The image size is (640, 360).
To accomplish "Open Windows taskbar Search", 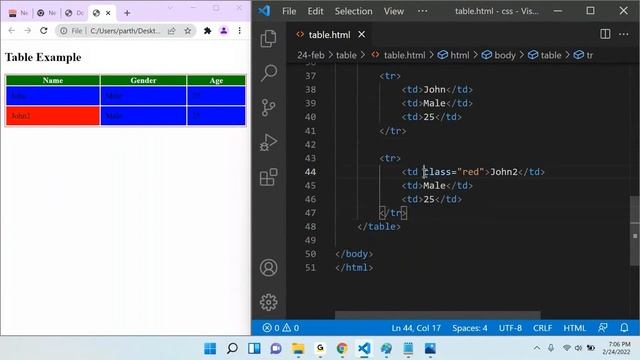I will [x=232, y=349].
